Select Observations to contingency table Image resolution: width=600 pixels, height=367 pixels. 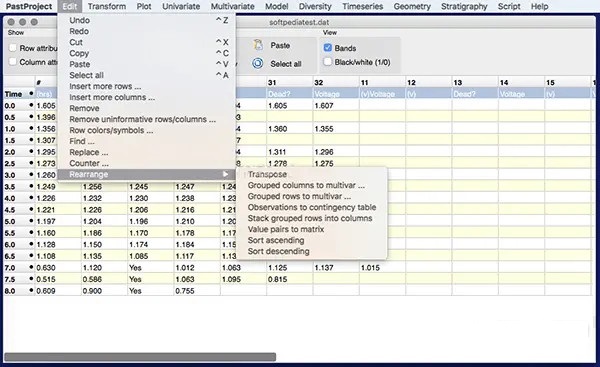click(312, 207)
